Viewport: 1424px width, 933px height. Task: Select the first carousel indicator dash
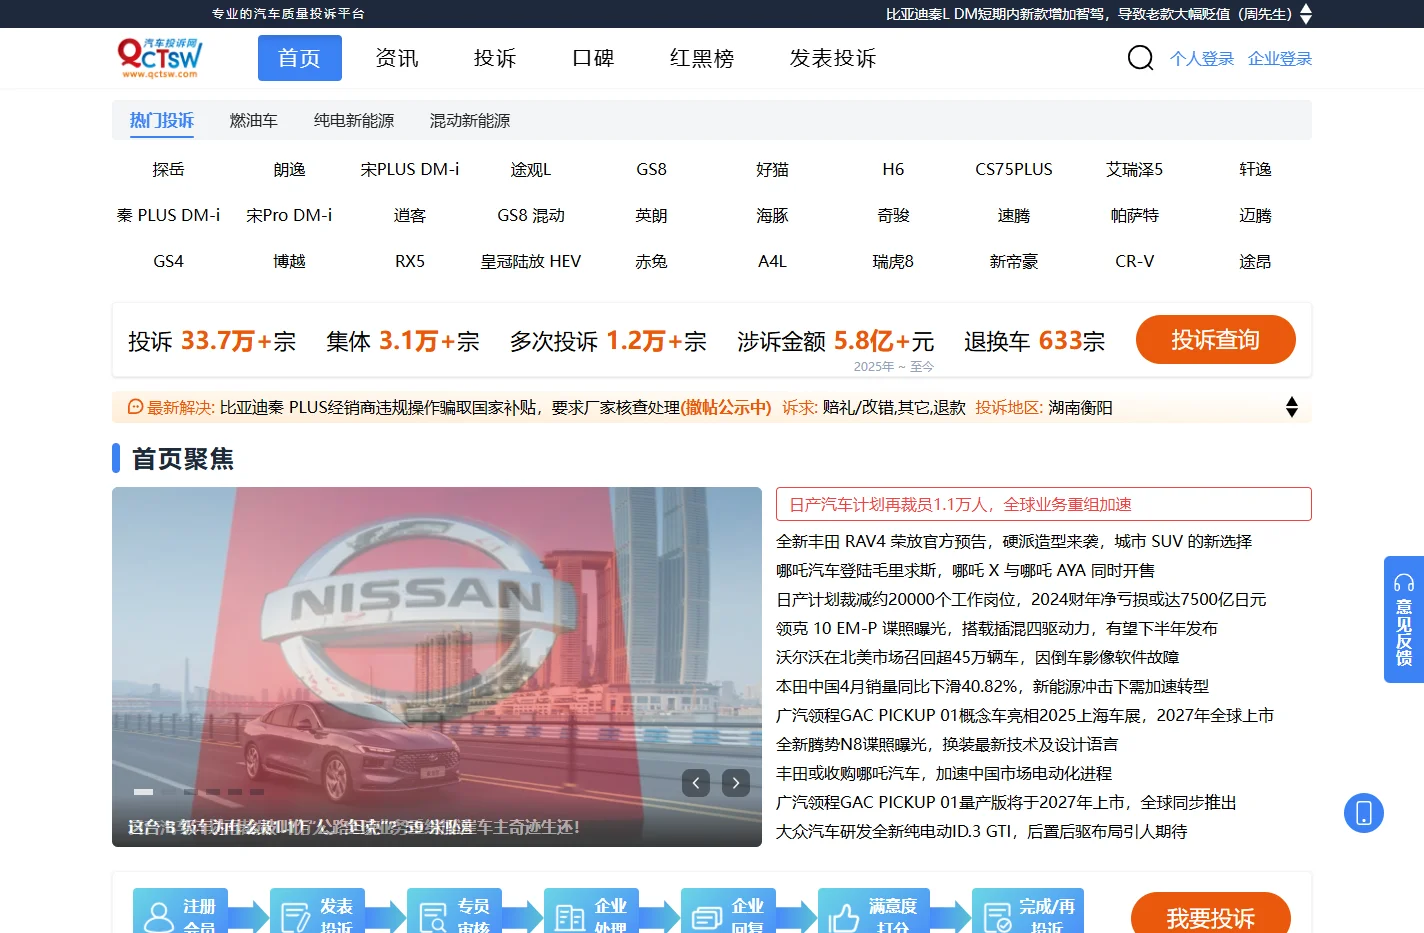[x=144, y=792]
